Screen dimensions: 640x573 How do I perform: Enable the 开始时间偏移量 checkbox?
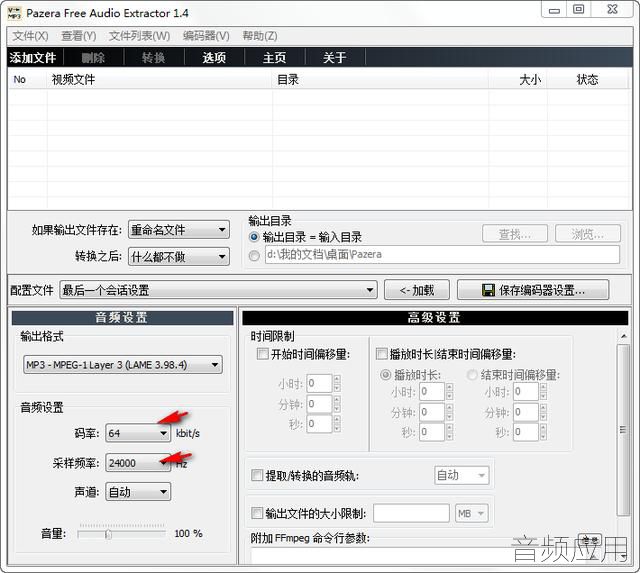[262, 353]
